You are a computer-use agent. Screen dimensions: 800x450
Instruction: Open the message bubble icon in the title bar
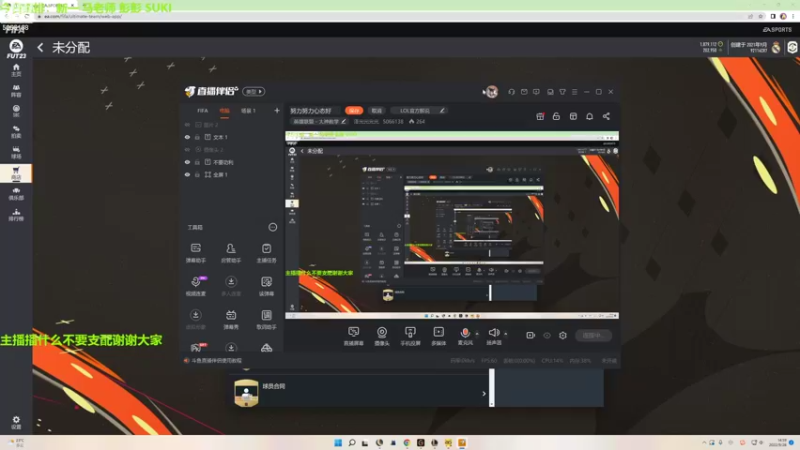click(x=536, y=92)
